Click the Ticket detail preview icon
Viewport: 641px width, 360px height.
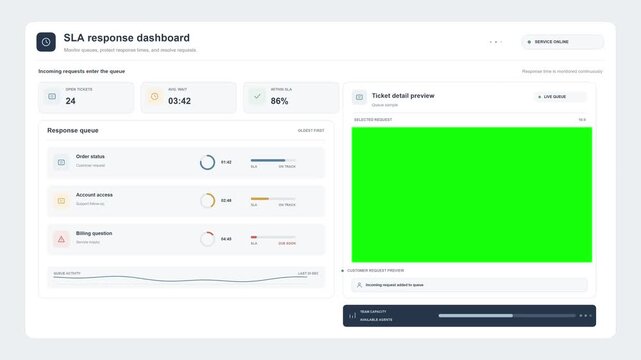point(359,97)
